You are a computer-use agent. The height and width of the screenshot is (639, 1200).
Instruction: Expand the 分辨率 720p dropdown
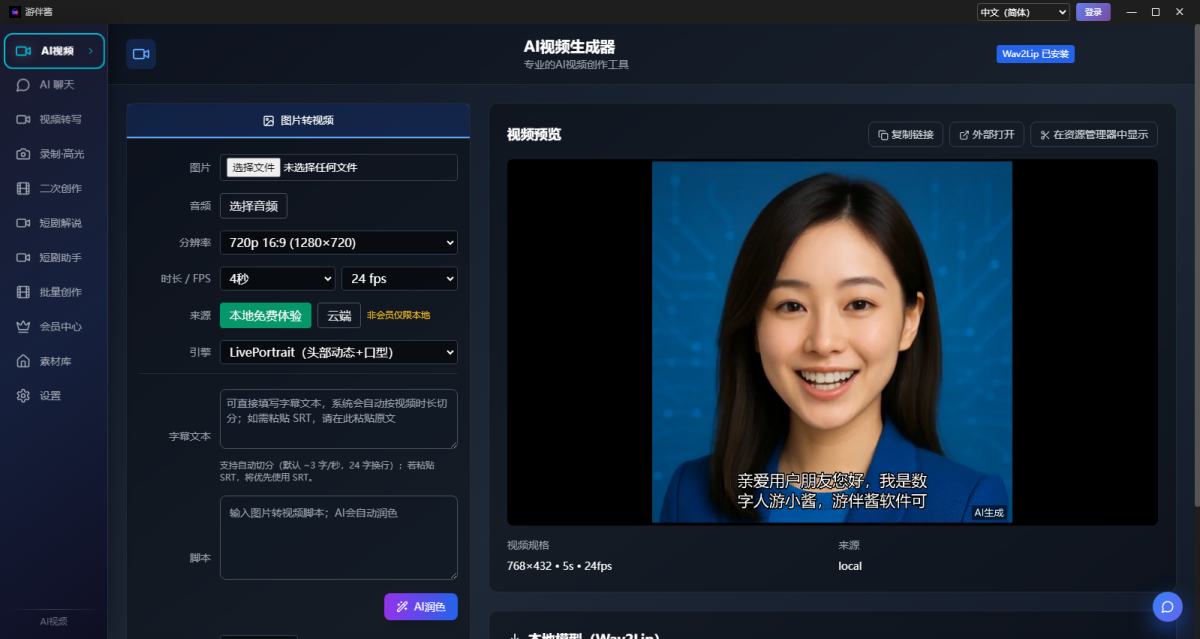pyautogui.click(x=339, y=242)
